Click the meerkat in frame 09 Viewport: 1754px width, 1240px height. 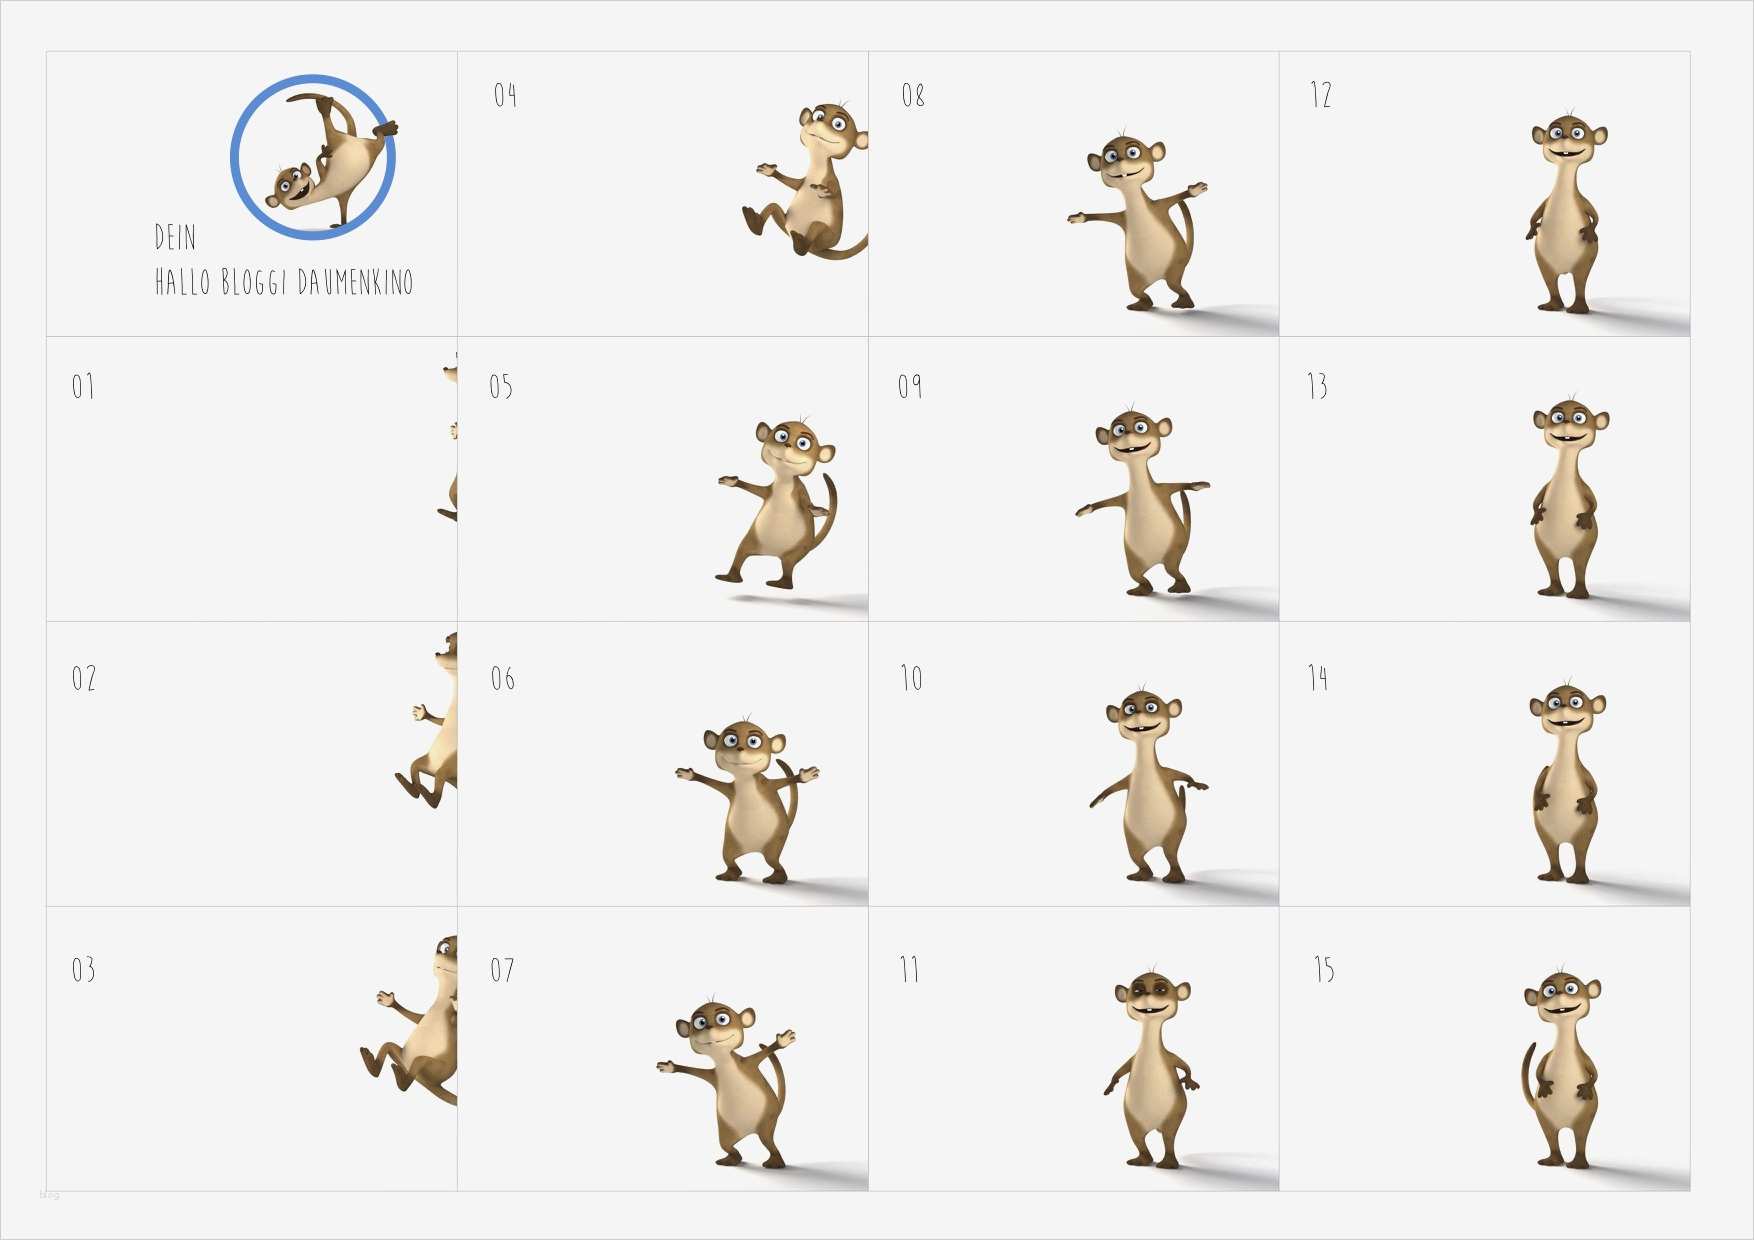(x=1143, y=503)
